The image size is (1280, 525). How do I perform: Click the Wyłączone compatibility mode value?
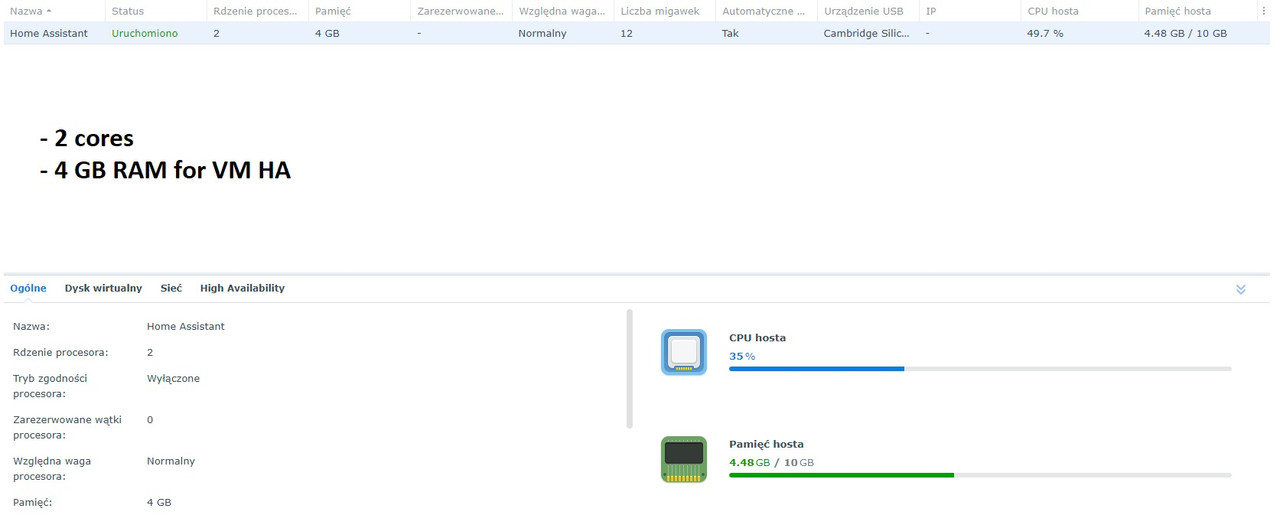coord(173,378)
